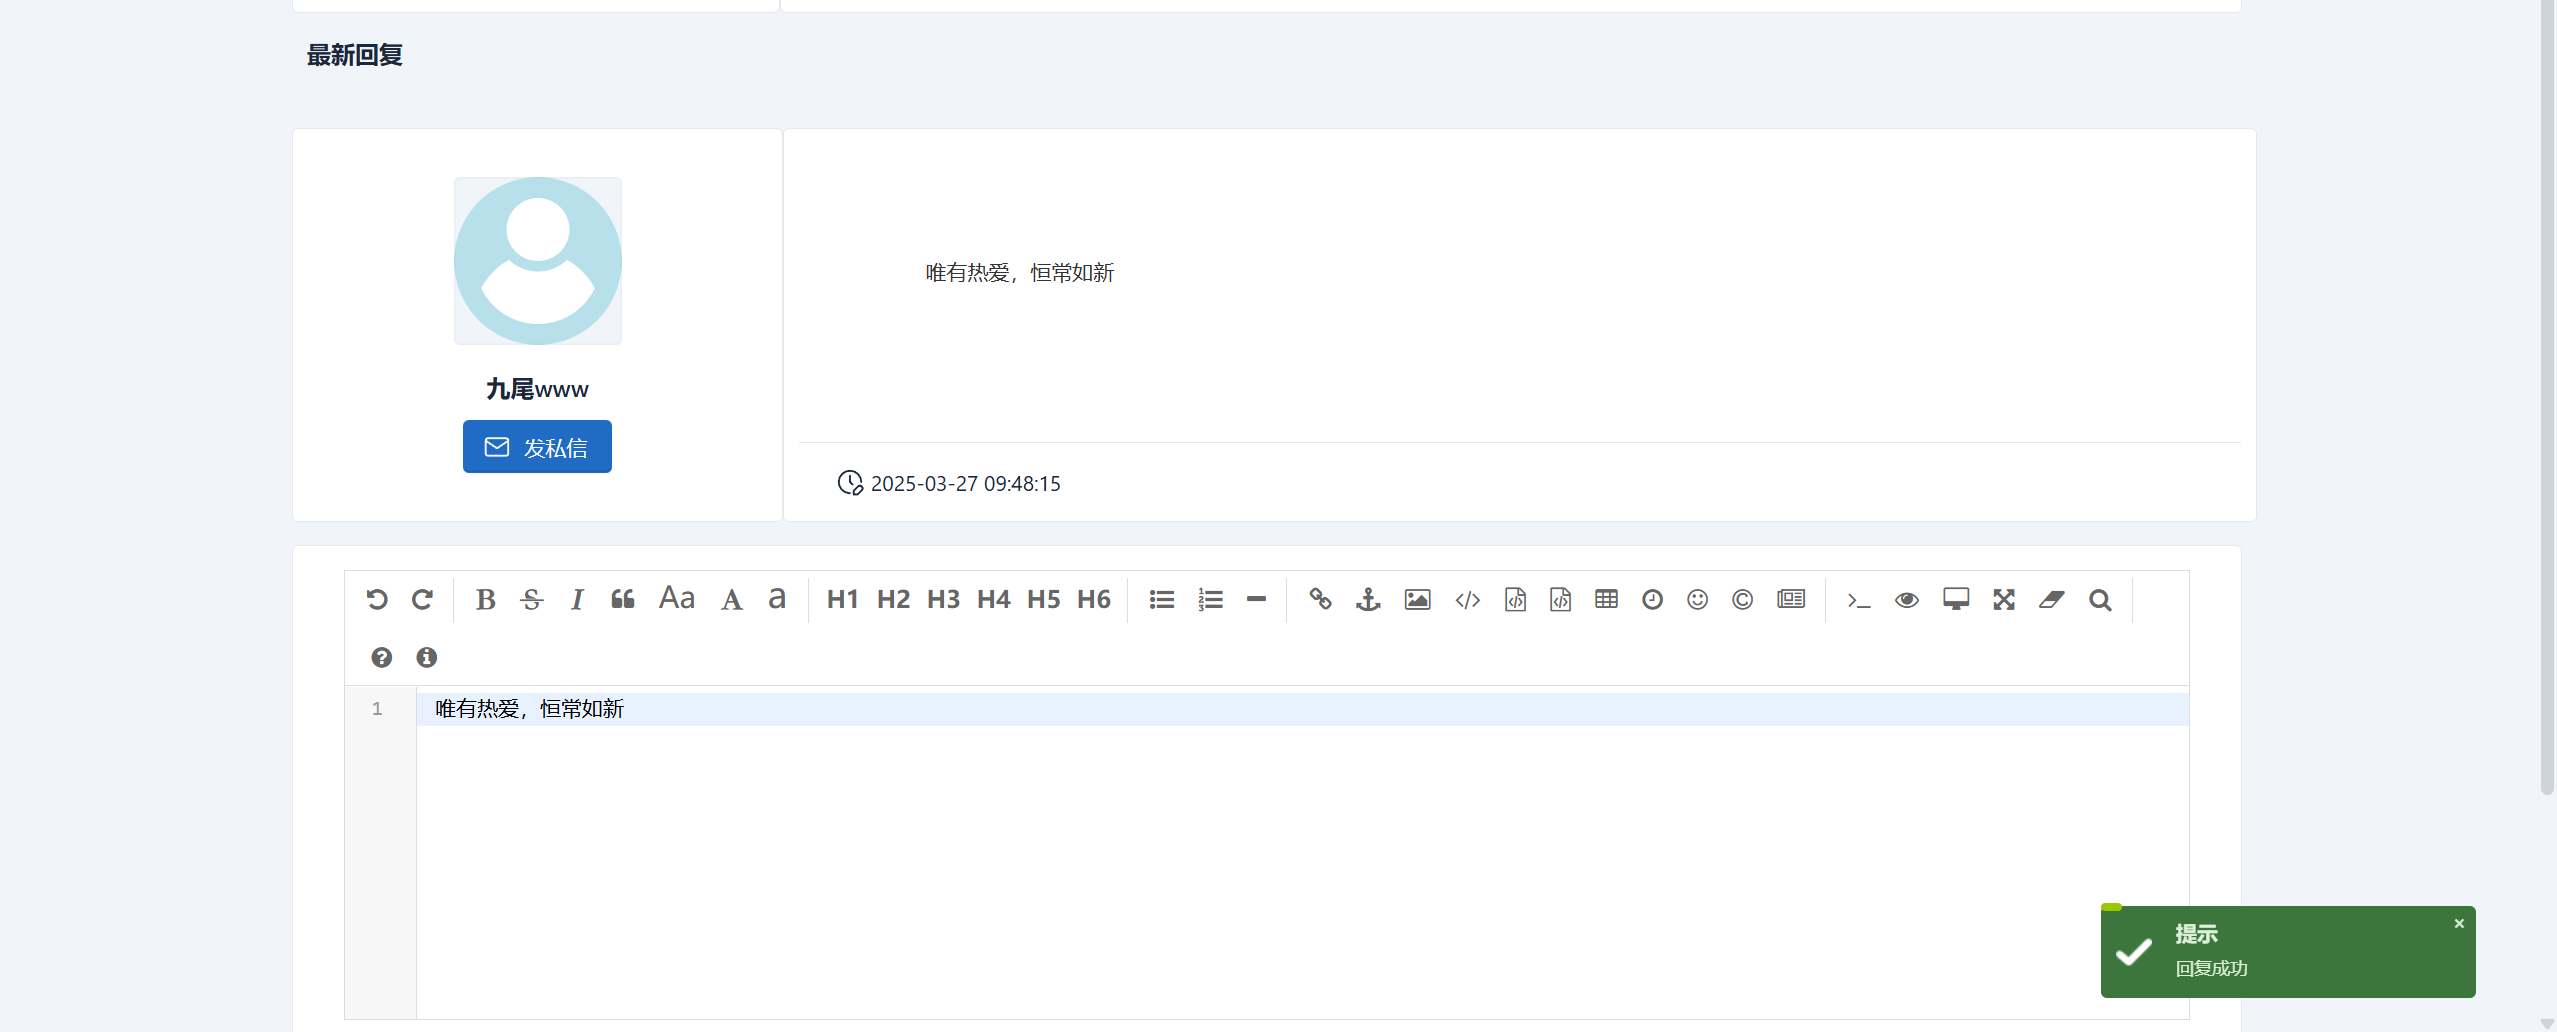The height and width of the screenshot is (1032, 2557).
Task: Insert an ordered numbered list
Action: tap(1210, 599)
